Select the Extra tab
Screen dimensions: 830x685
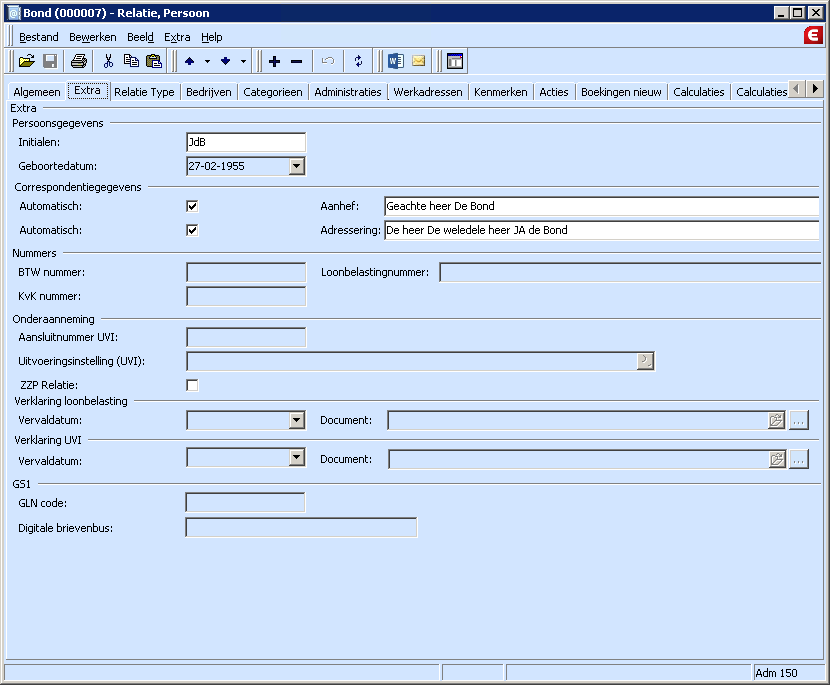(87, 91)
